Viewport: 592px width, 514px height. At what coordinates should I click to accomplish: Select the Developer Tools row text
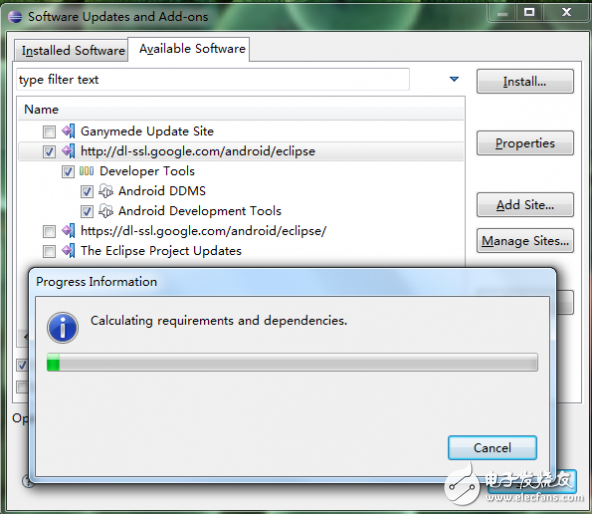[x=147, y=171]
